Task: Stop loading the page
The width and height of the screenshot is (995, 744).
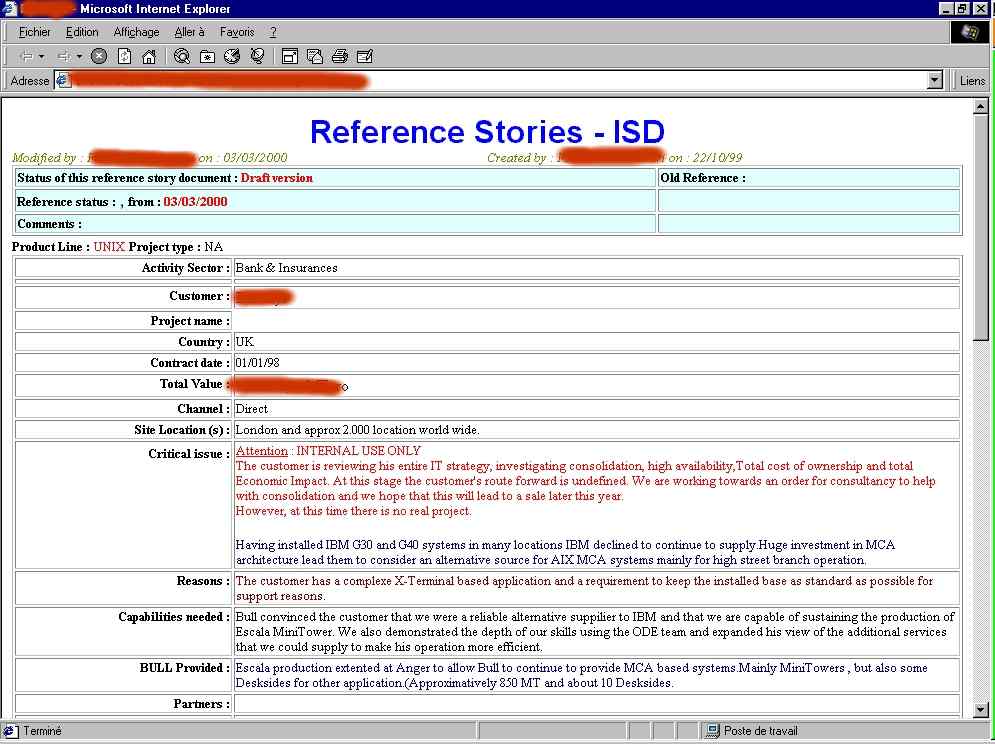Action: click(x=99, y=56)
